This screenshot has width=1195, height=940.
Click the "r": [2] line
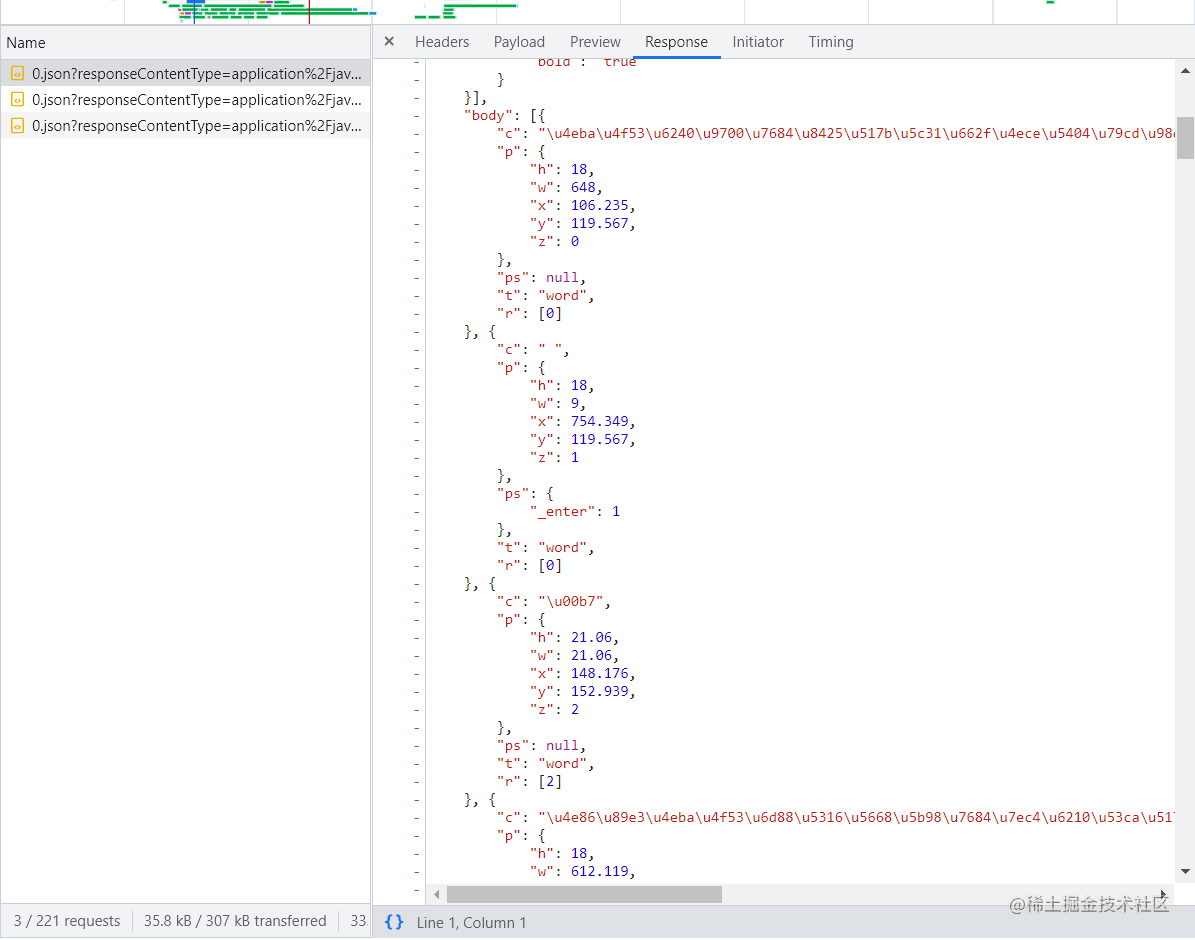[x=530, y=781]
